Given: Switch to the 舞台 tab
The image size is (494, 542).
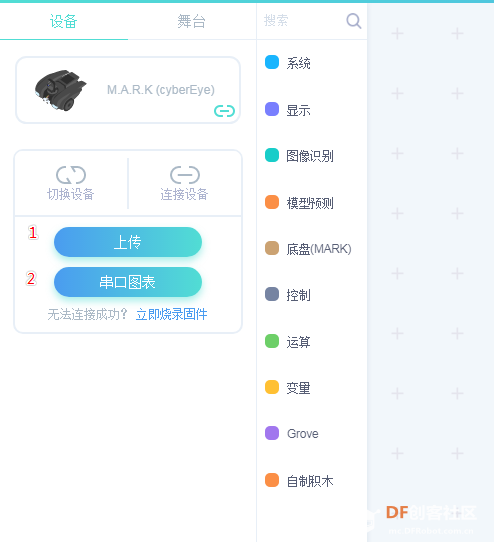Looking at the screenshot, I should pos(192,21).
